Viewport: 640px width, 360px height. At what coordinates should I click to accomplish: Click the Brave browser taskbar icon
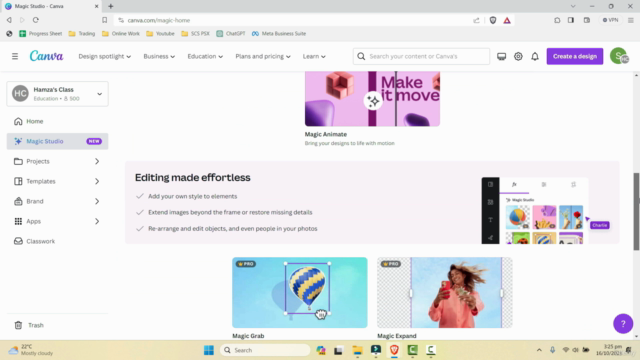394,350
